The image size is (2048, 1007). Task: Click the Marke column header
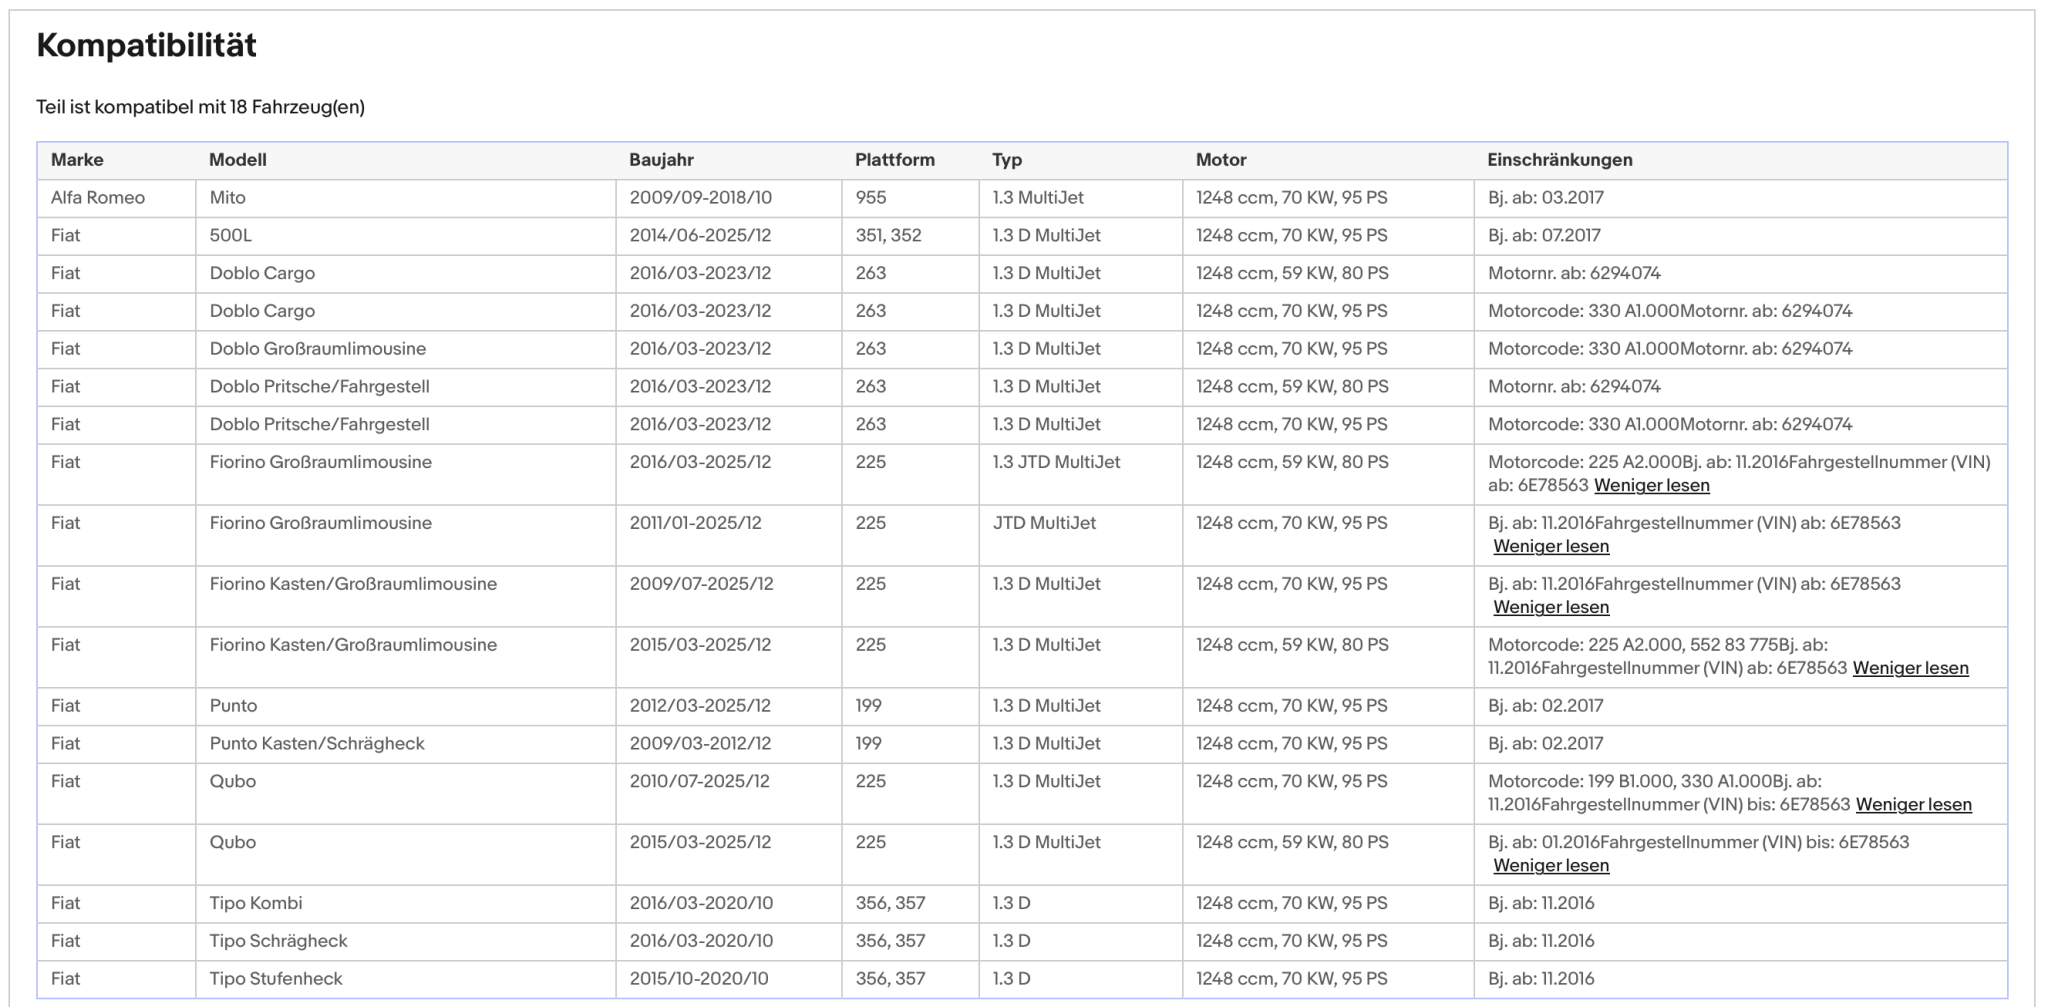tap(77, 160)
